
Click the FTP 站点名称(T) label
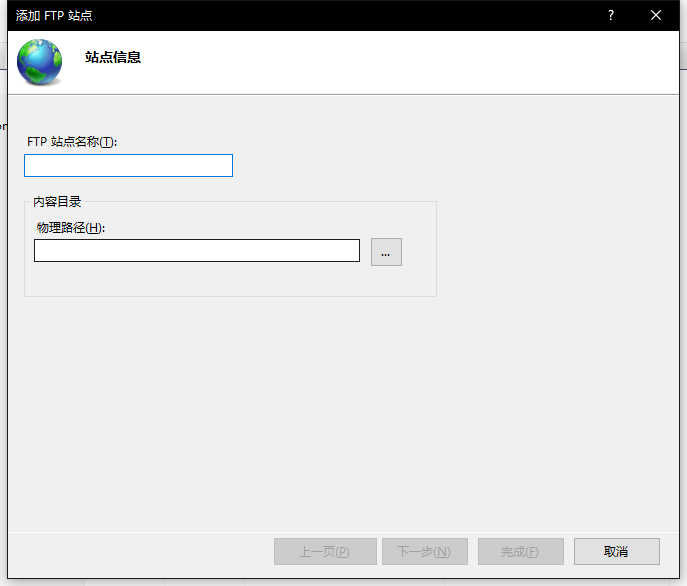[72, 142]
